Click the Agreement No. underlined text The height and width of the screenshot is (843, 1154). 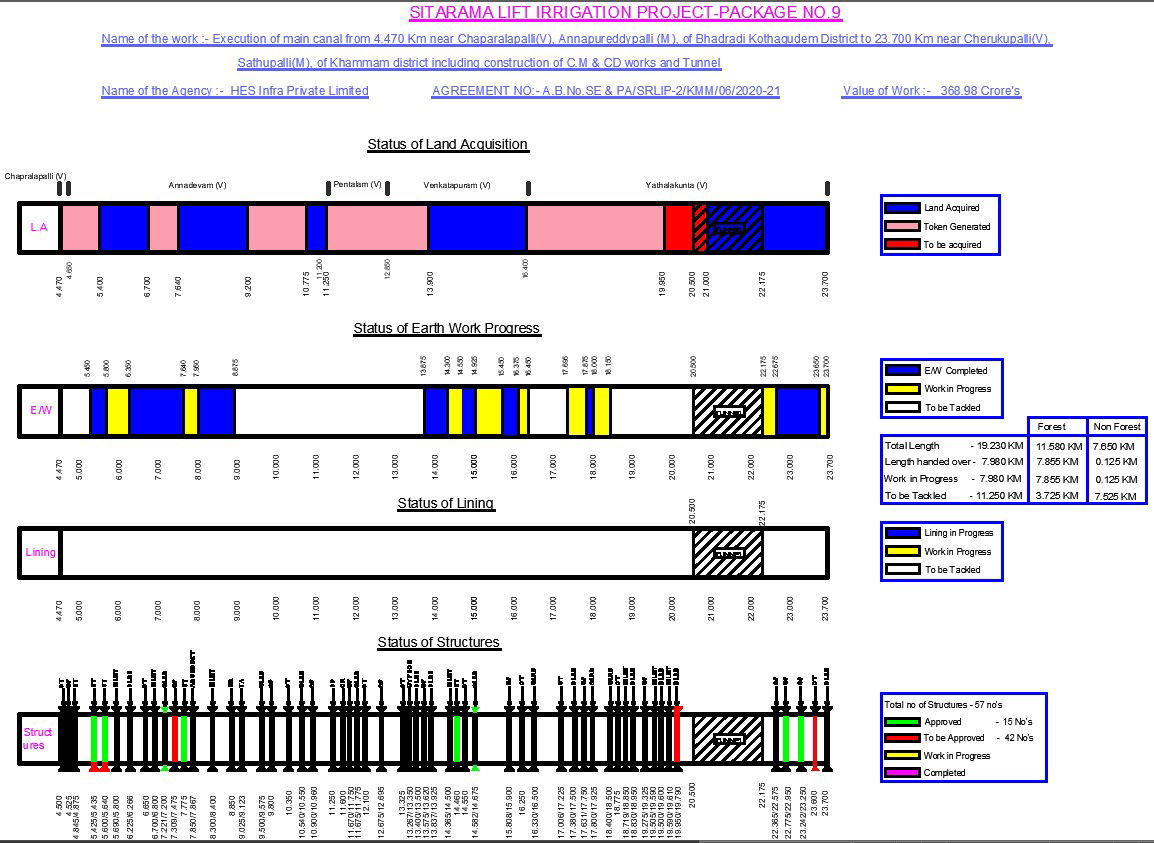(606, 91)
